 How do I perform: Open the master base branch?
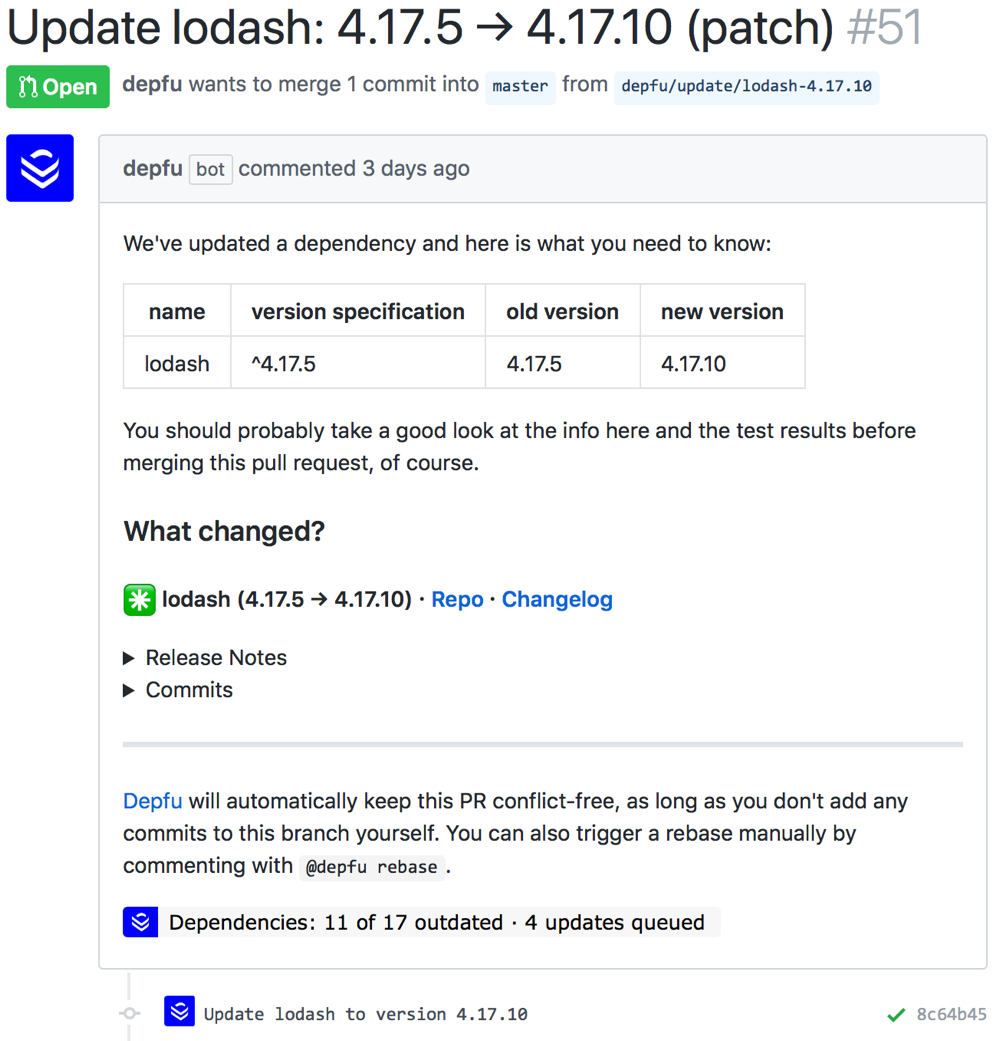(x=520, y=86)
